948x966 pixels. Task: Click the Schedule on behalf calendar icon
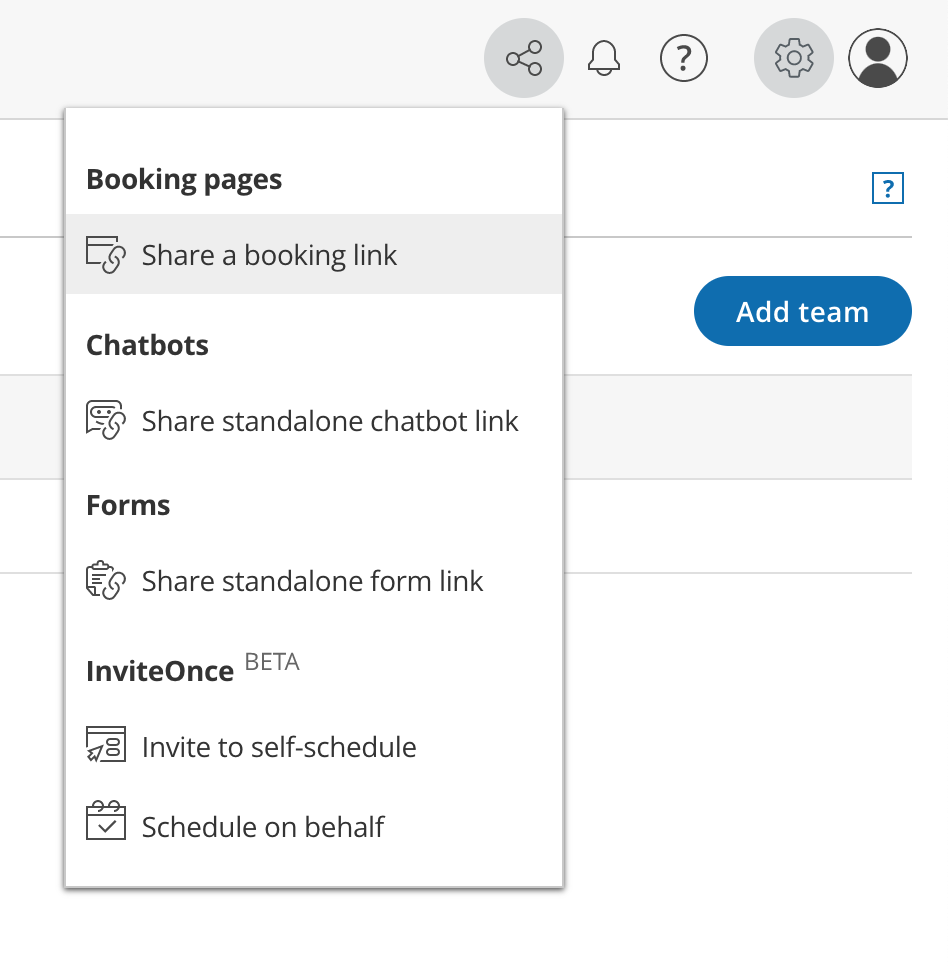point(106,821)
